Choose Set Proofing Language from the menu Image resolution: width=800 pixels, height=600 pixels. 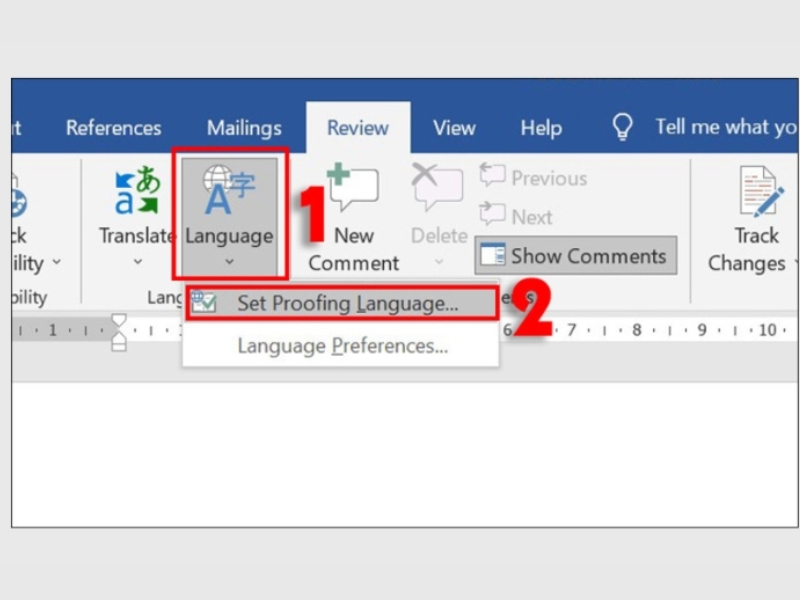click(346, 304)
